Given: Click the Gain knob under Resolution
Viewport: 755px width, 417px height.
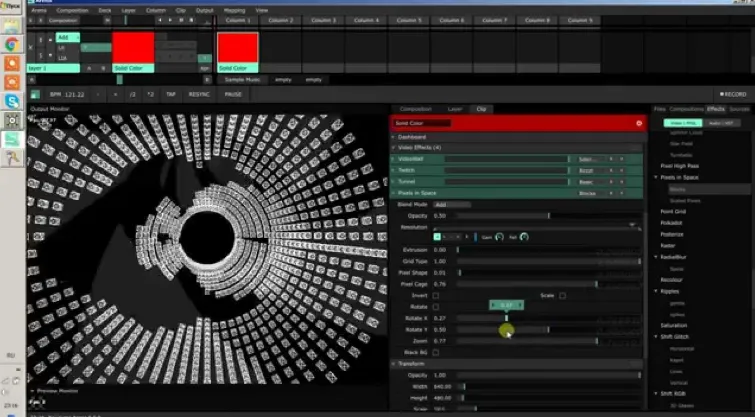Looking at the screenshot, I should click(499, 237).
